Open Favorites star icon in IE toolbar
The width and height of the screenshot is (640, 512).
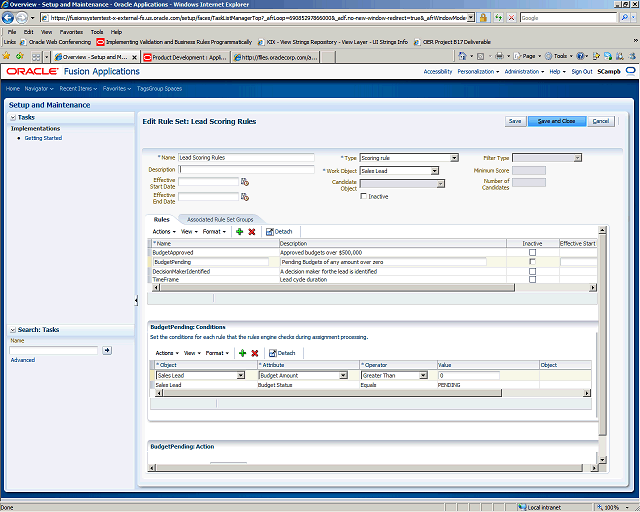tap(6, 56)
